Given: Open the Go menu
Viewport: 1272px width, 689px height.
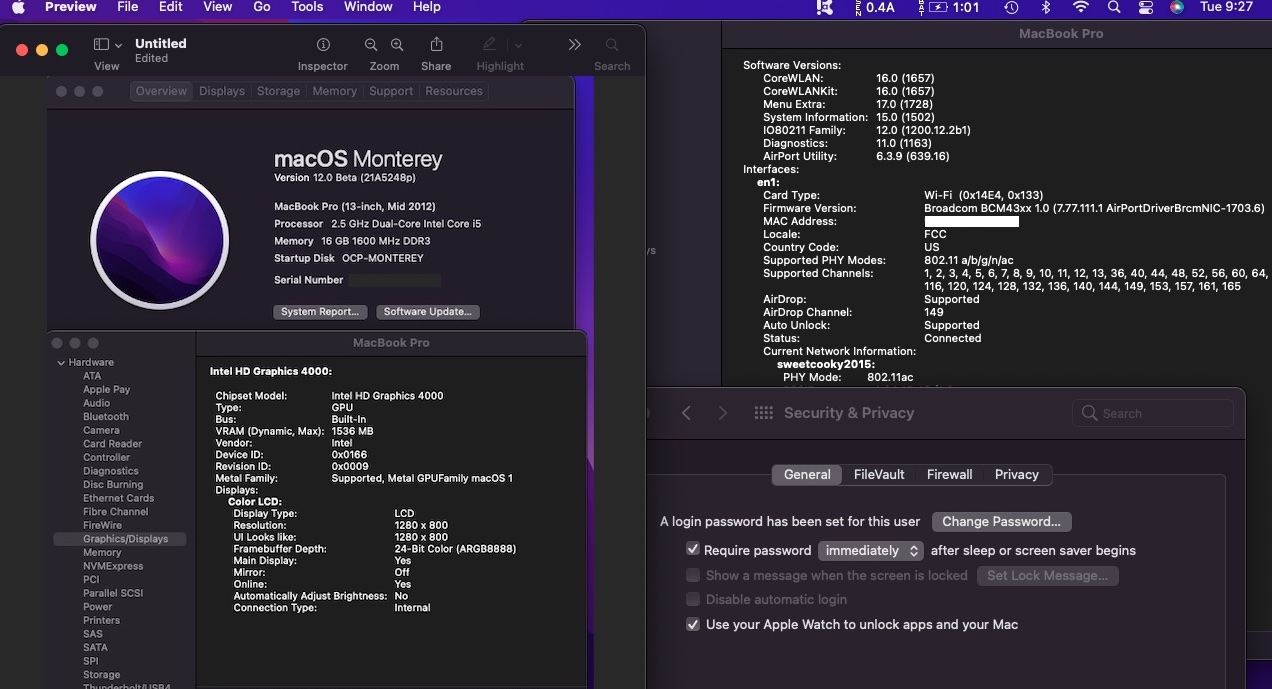Looking at the screenshot, I should click(x=262, y=7).
